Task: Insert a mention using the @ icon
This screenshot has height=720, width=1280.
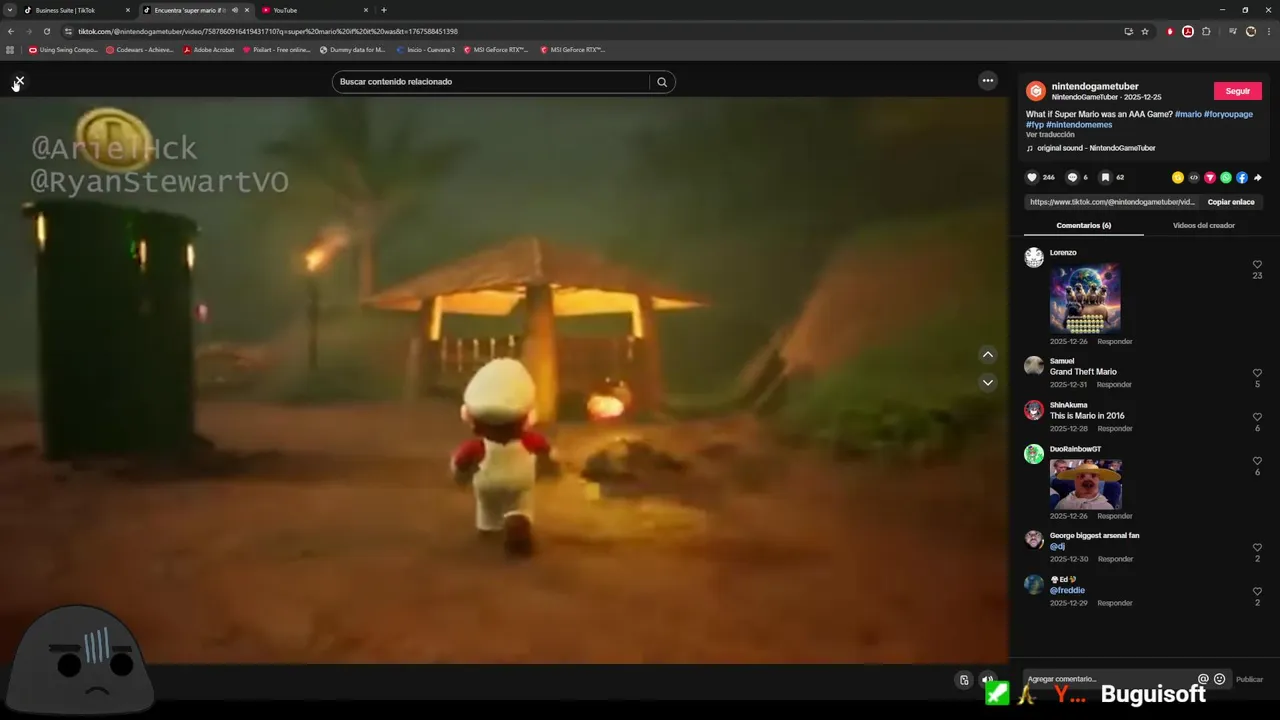Action: (1203, 679)
